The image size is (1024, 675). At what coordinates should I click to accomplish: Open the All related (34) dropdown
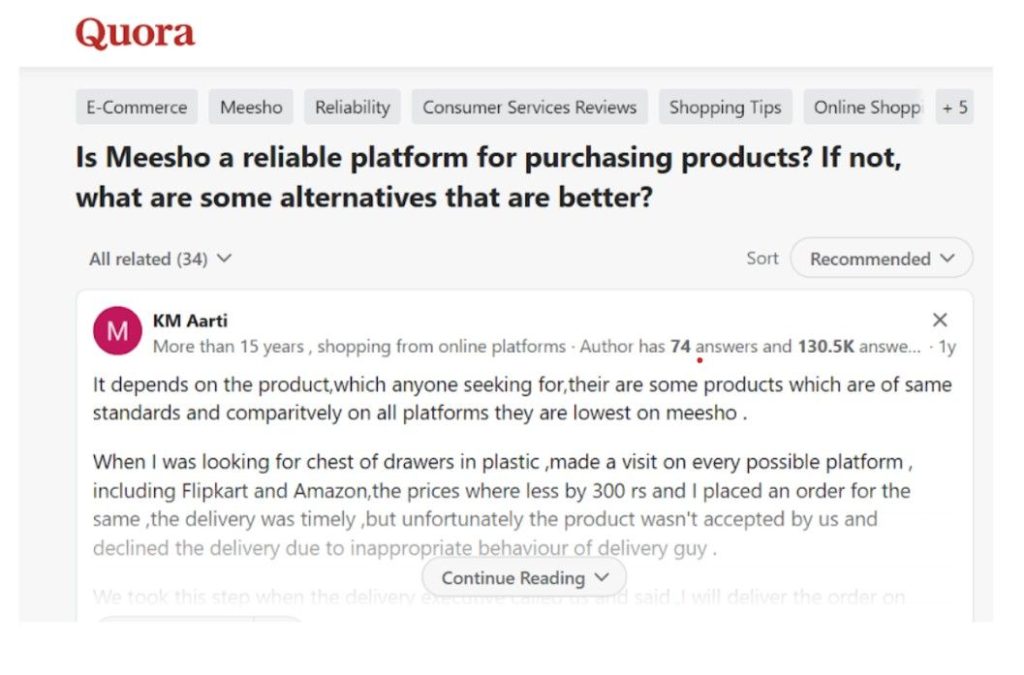[160, 258]
